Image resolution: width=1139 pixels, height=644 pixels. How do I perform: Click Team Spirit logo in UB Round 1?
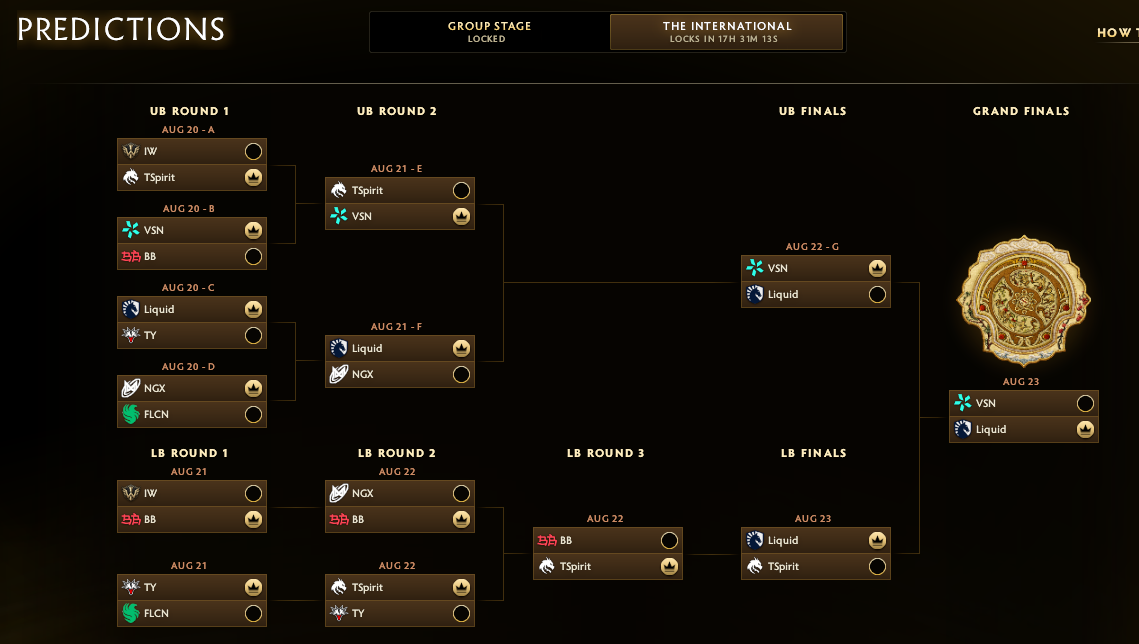click(x=131, y=177)
